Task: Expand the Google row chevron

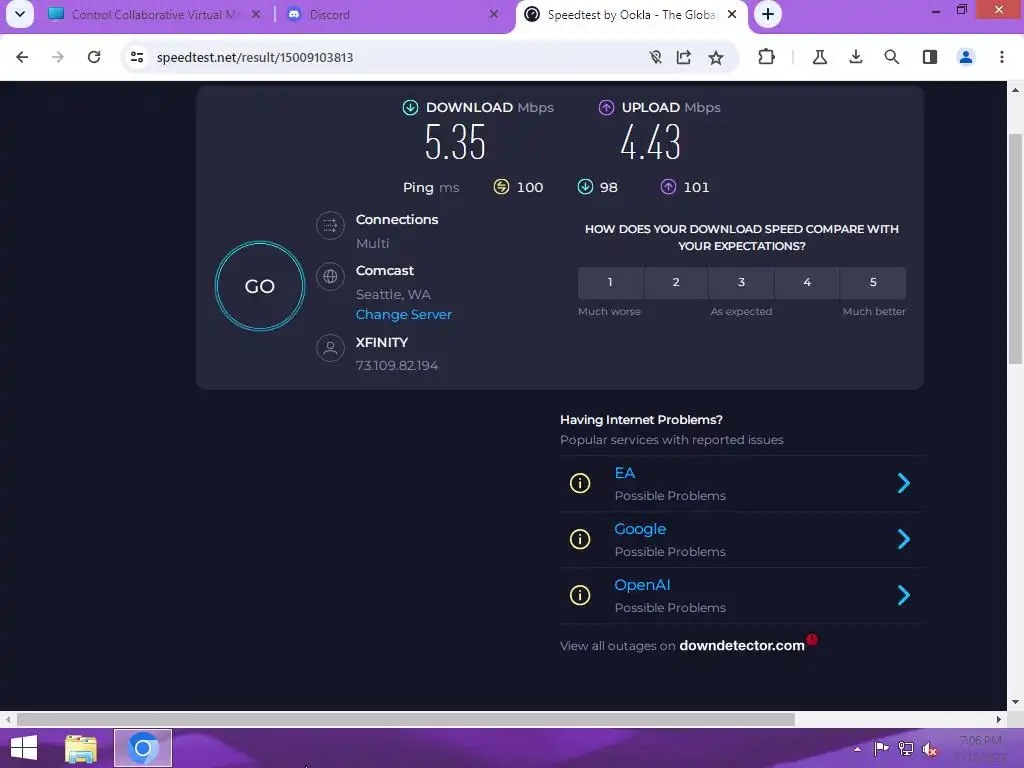Action: 904,539
